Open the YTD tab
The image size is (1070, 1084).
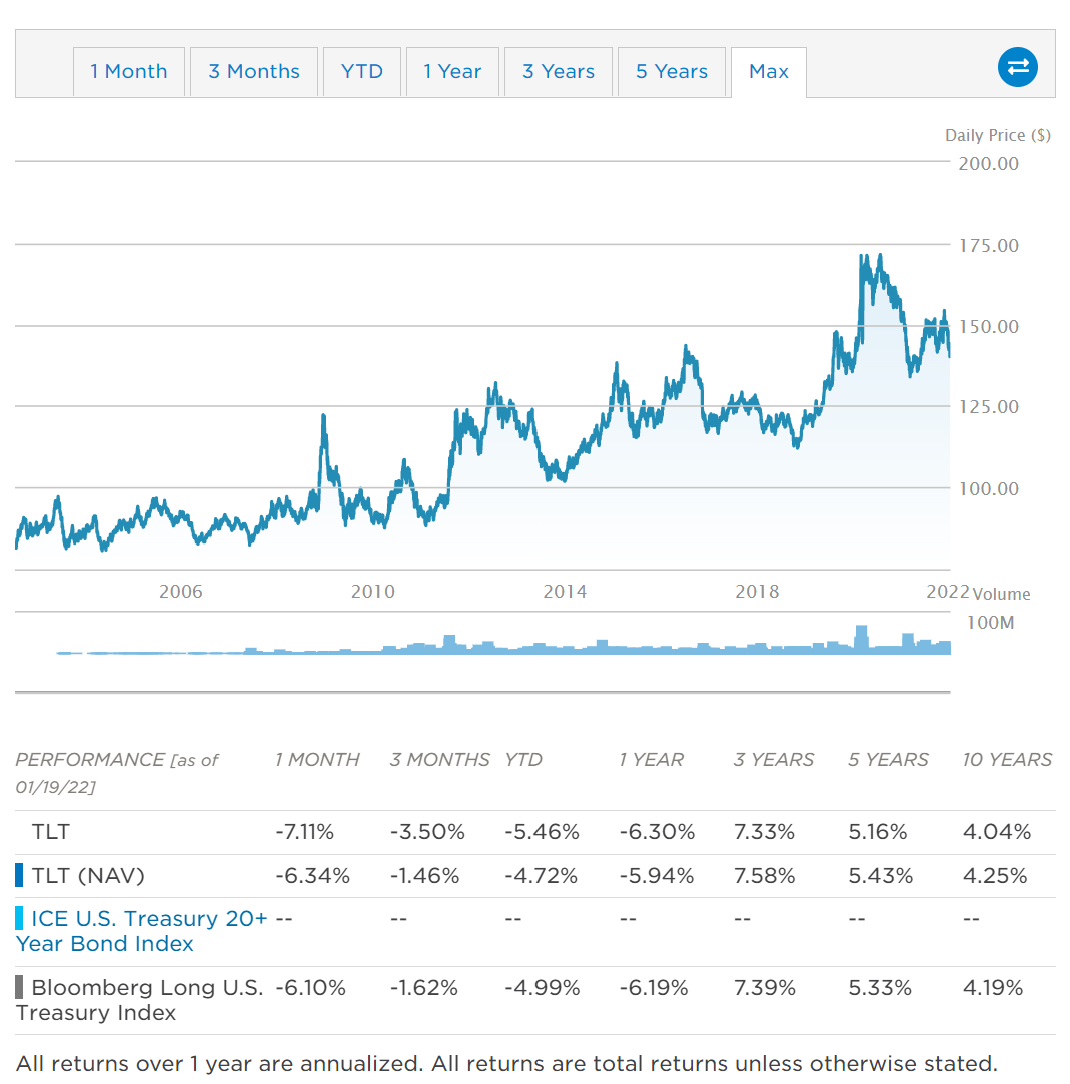click(x=362, y=72)
